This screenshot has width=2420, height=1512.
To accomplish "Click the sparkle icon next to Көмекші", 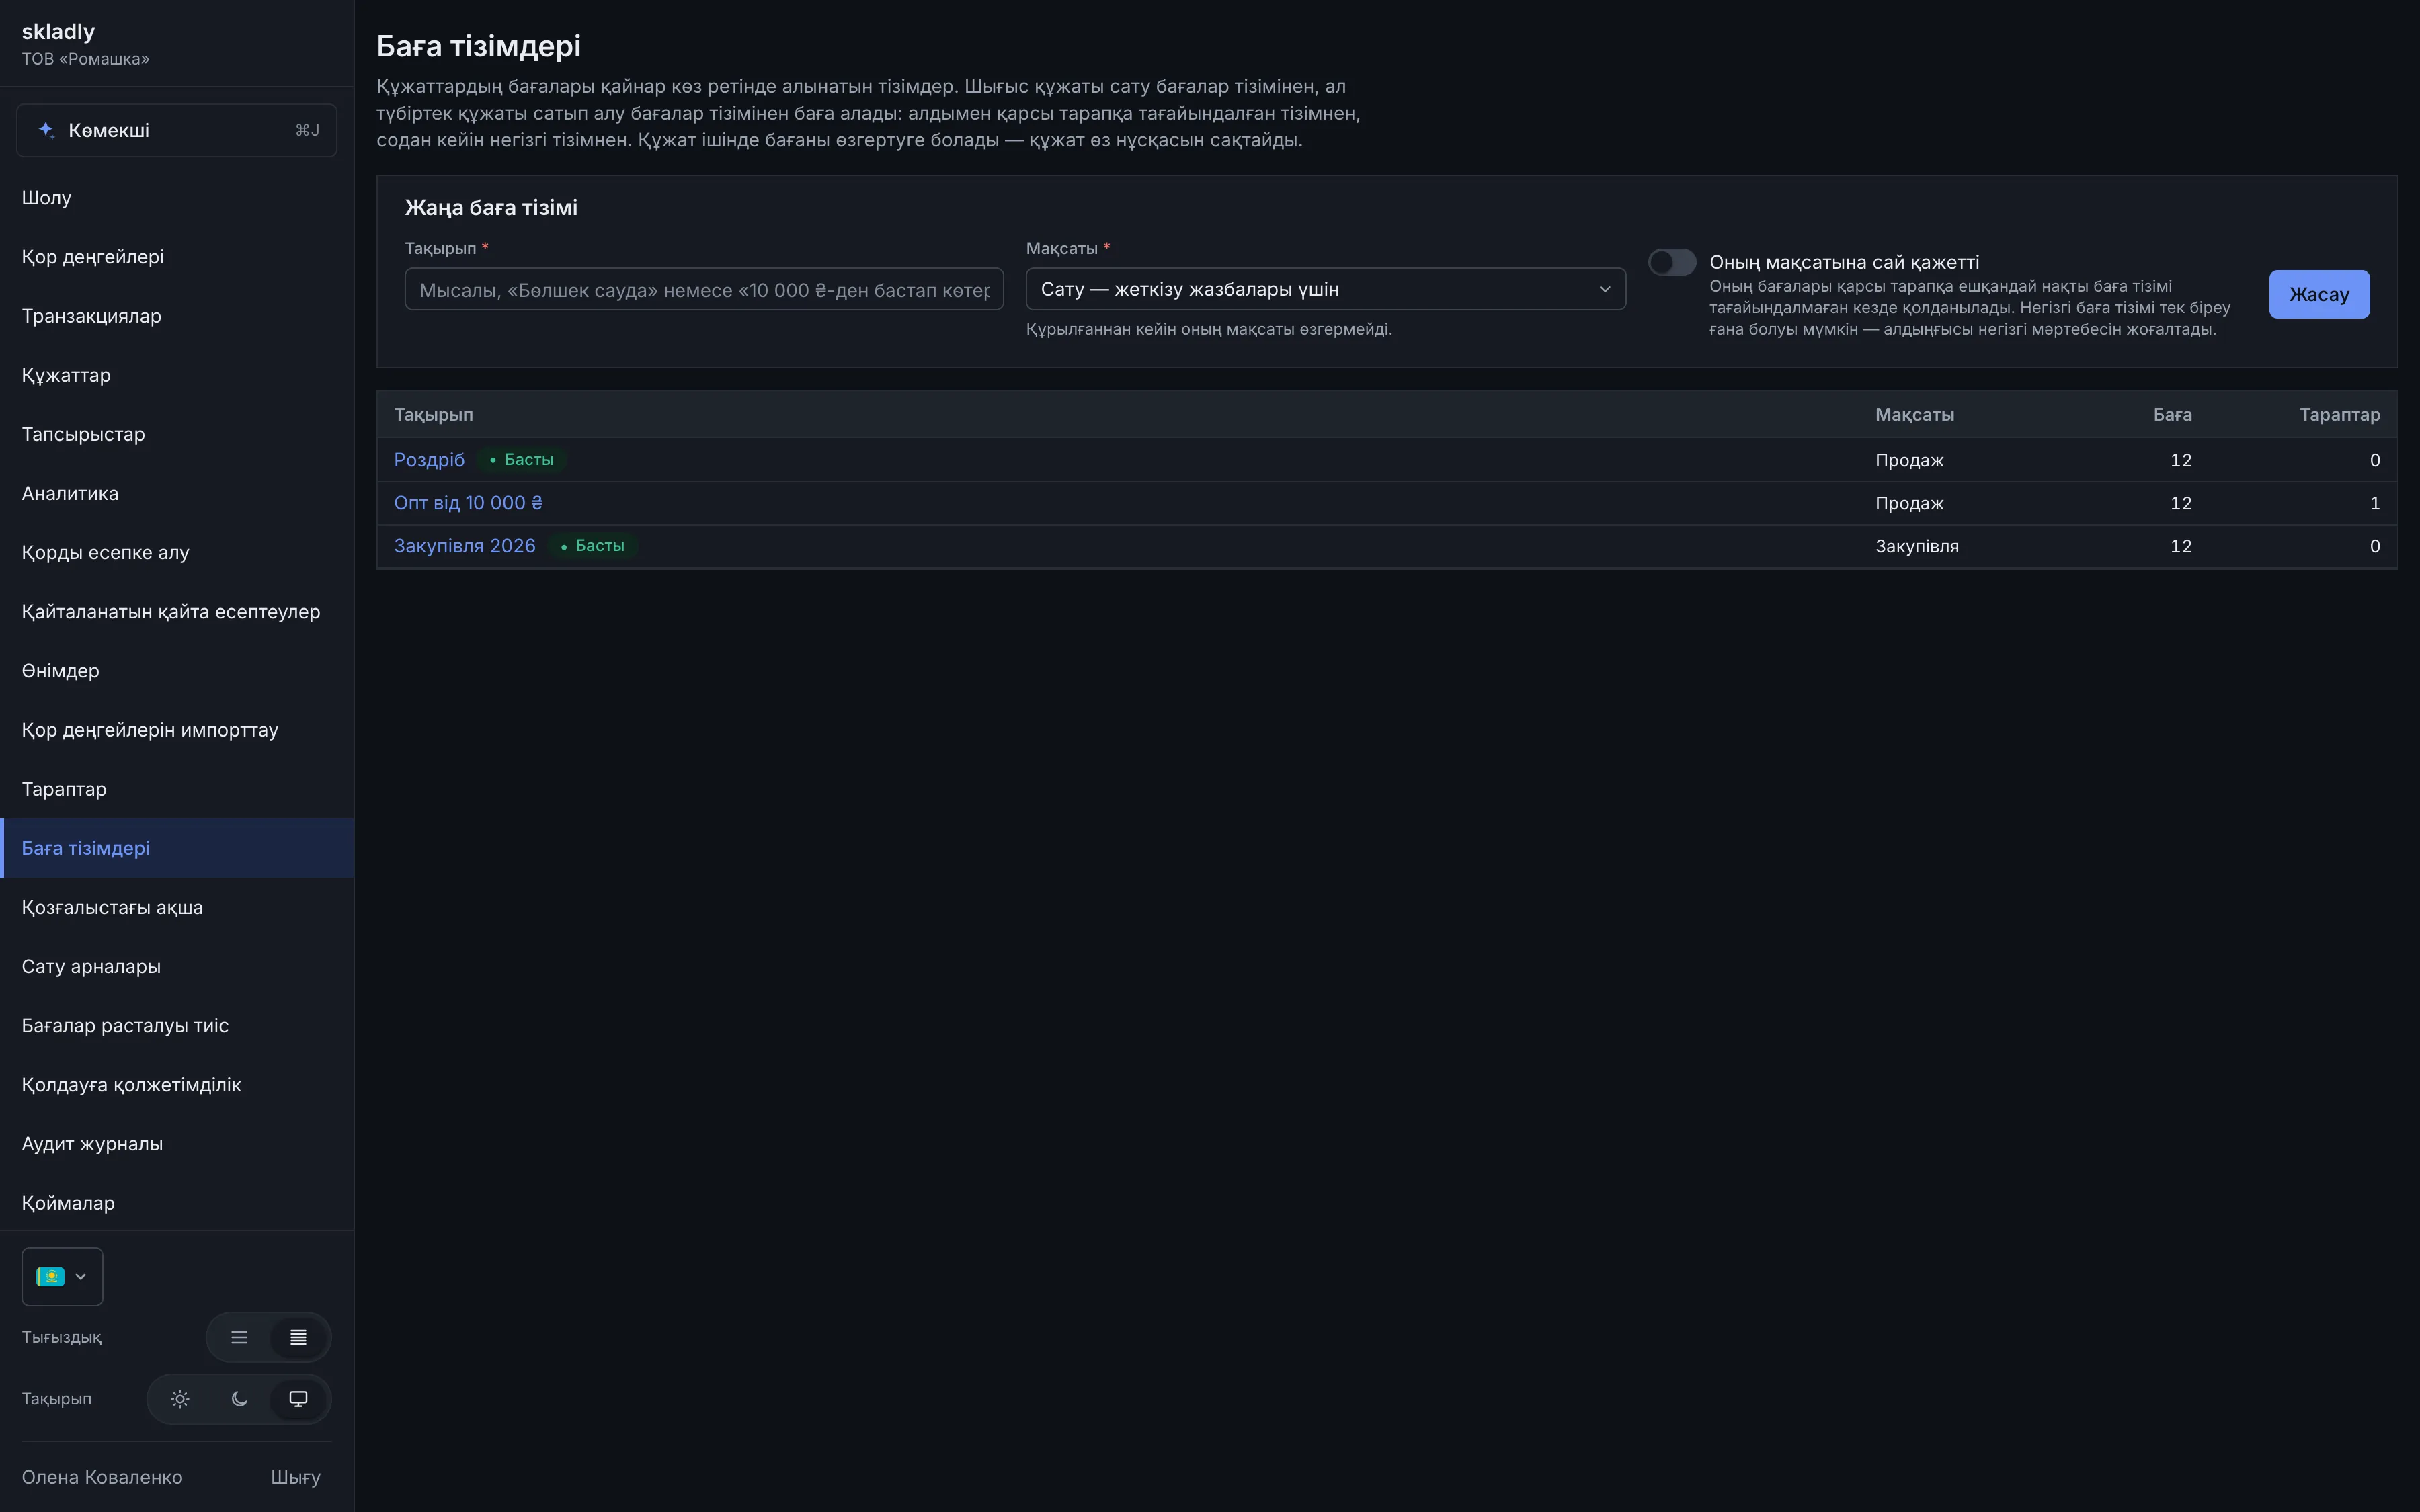I will (46, 130).
